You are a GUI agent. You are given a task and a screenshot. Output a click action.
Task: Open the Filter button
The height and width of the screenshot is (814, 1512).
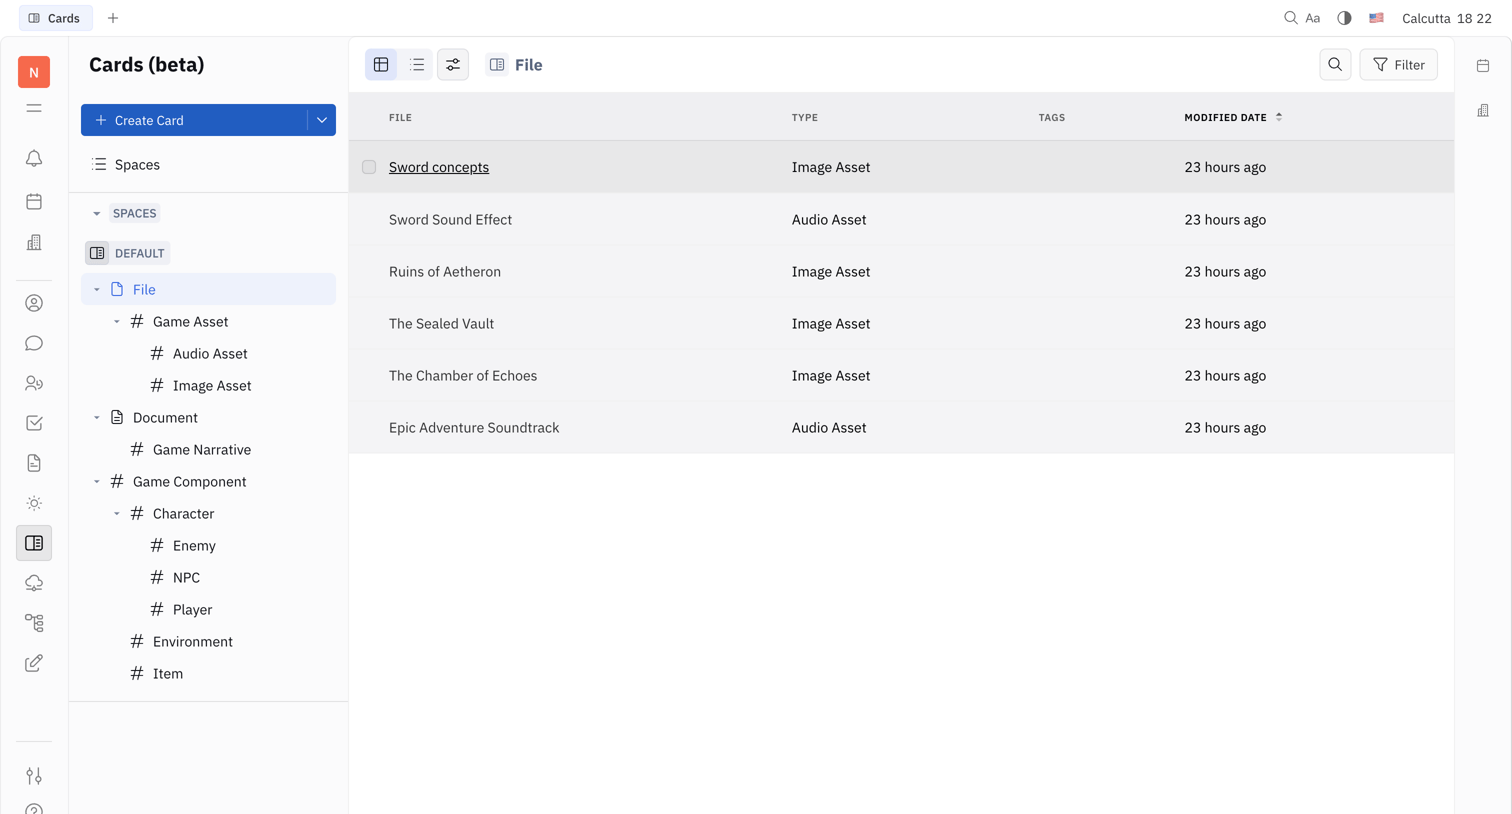1398,65
